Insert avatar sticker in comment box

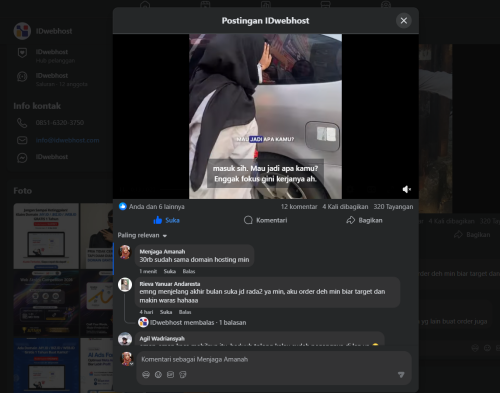point(146,375)
